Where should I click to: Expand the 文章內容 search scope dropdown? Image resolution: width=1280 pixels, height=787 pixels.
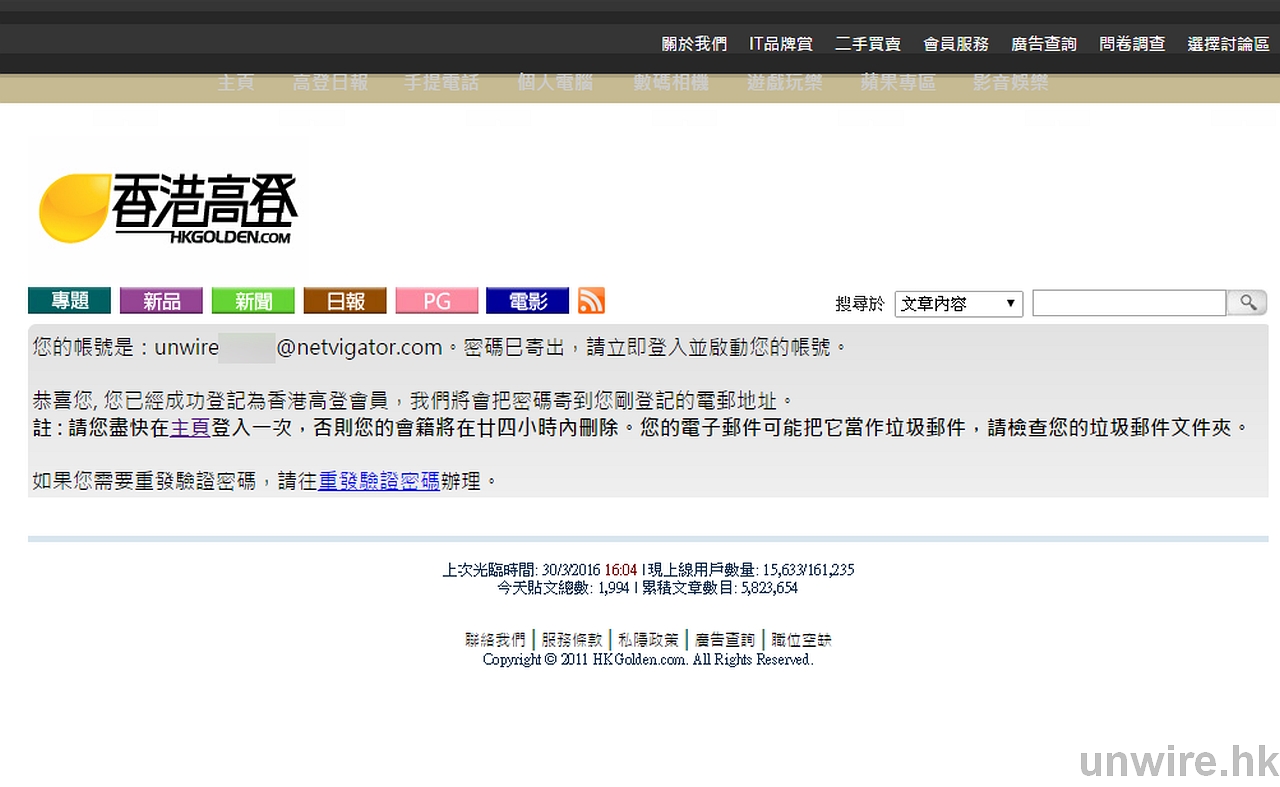(958, 304)
